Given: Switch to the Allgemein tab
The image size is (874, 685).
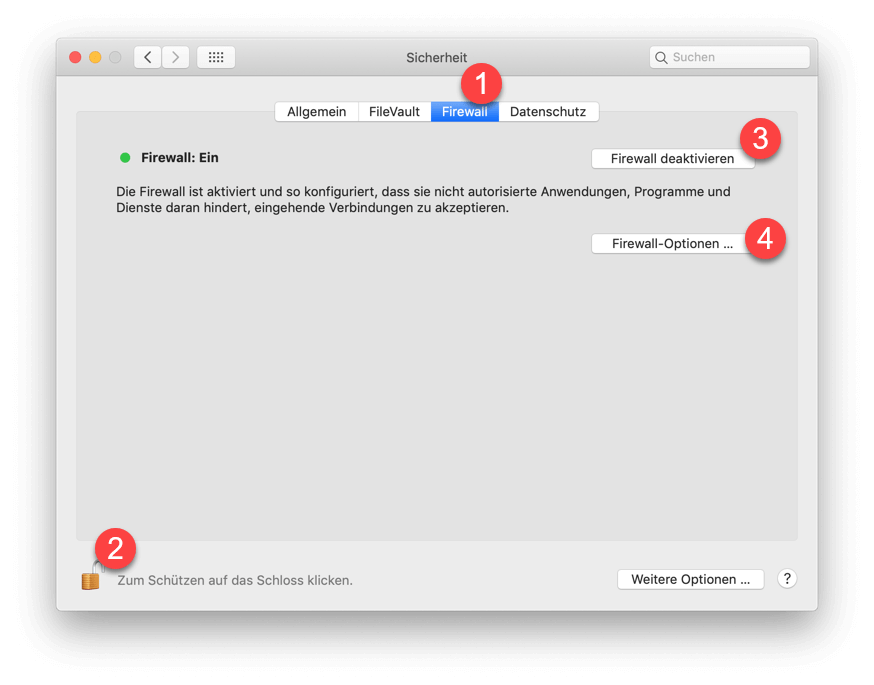Looking at the screenshot, I should [x=316, y=111].
